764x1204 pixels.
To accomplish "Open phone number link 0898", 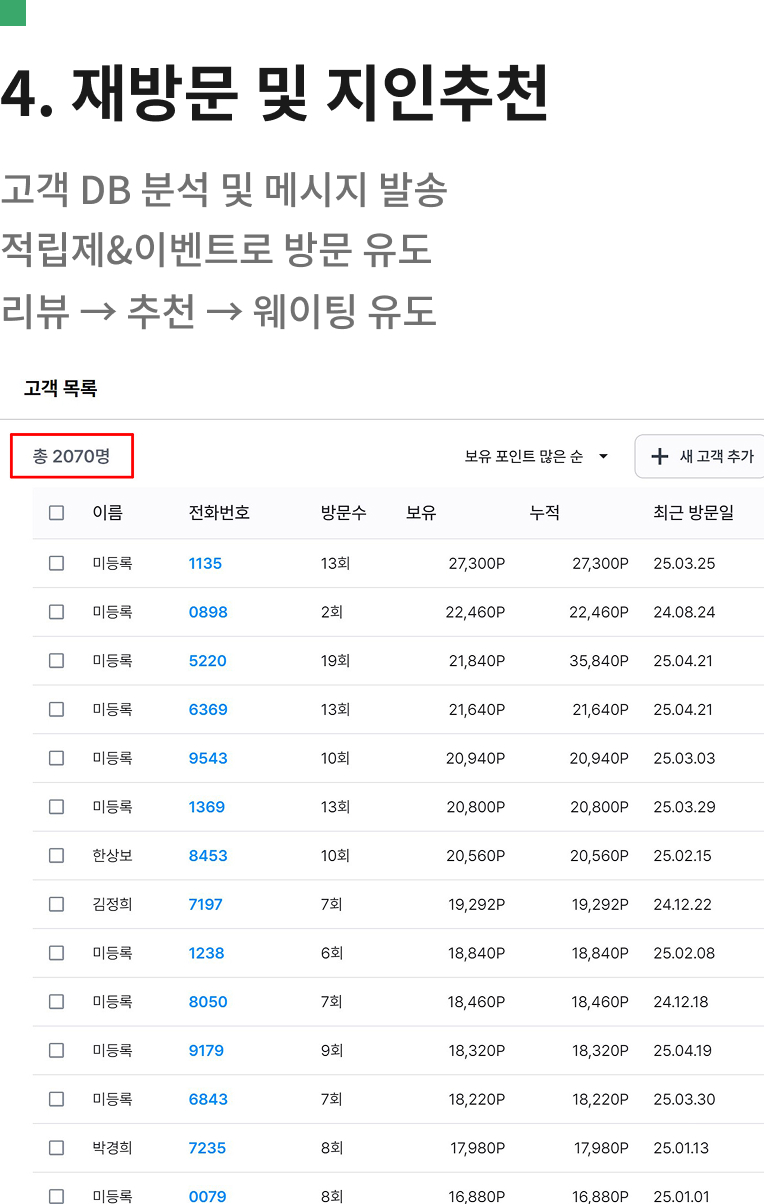I will [208, 612].
